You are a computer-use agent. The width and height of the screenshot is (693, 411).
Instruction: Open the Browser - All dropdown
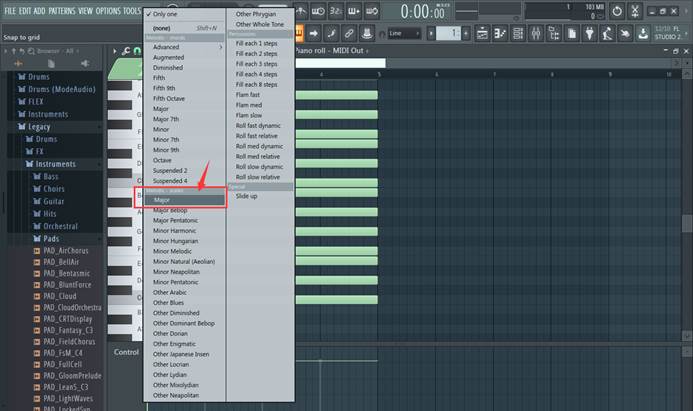(x=57, y=51)
